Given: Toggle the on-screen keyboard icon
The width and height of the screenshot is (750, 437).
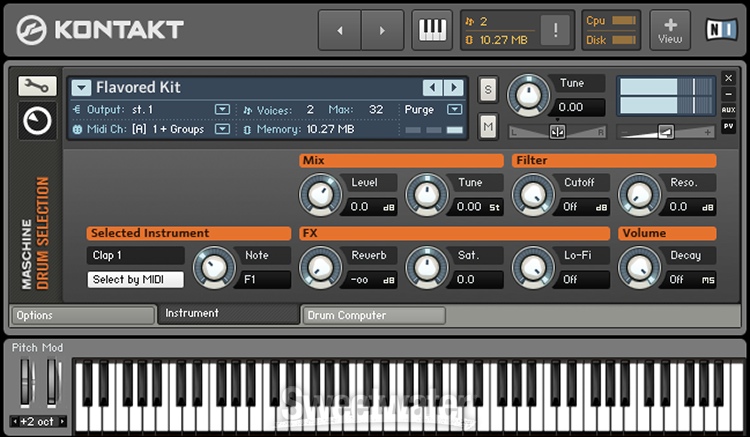Looking at the screenshot, I should point(432,31).
